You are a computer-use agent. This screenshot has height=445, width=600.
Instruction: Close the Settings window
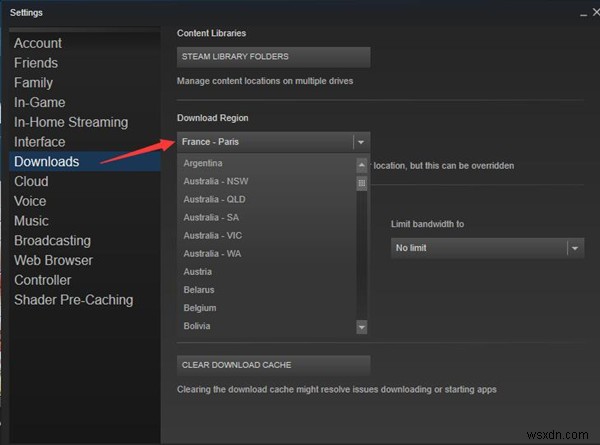596,13
